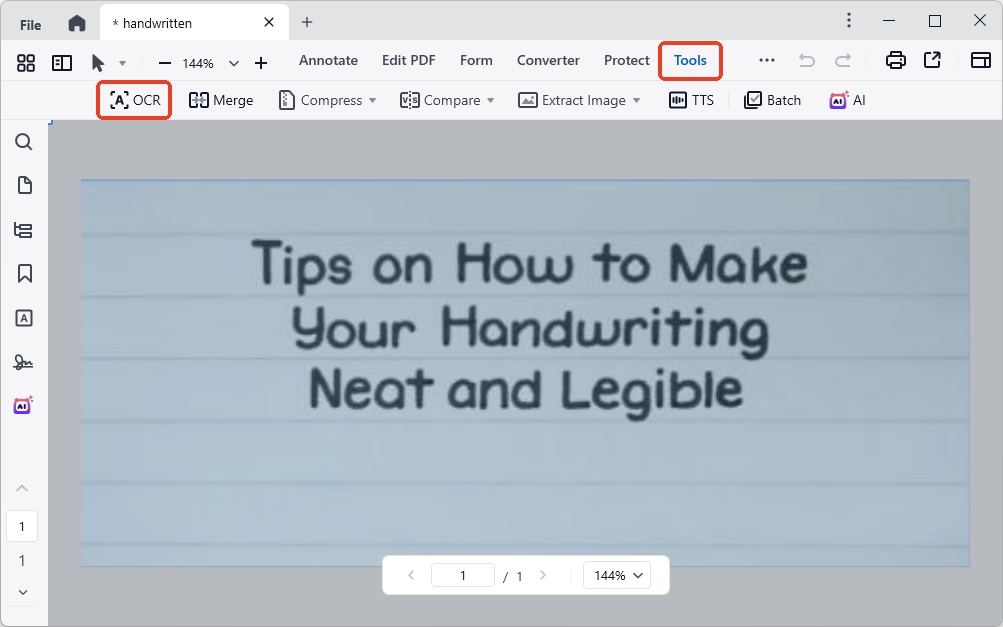
Task: Launch the TTS text-to-speech tool
Action: tap(691, 100)
